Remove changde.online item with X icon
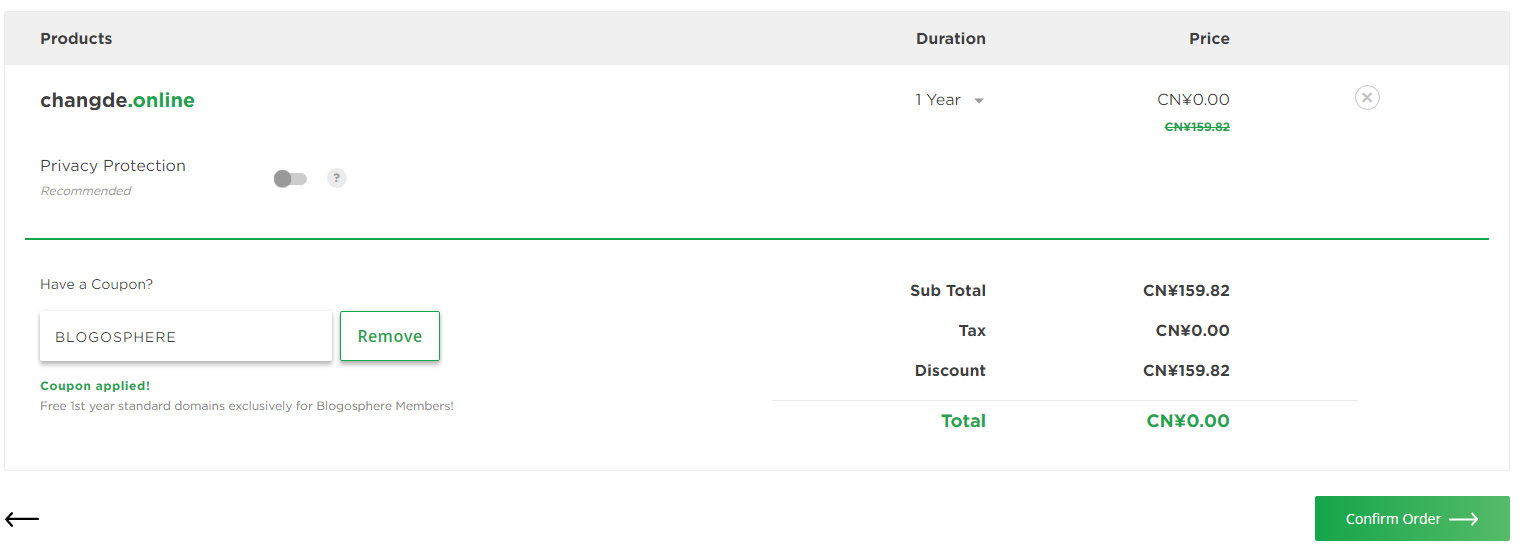The height and width of the screenshot is (545, 1528). [1367, 97]
